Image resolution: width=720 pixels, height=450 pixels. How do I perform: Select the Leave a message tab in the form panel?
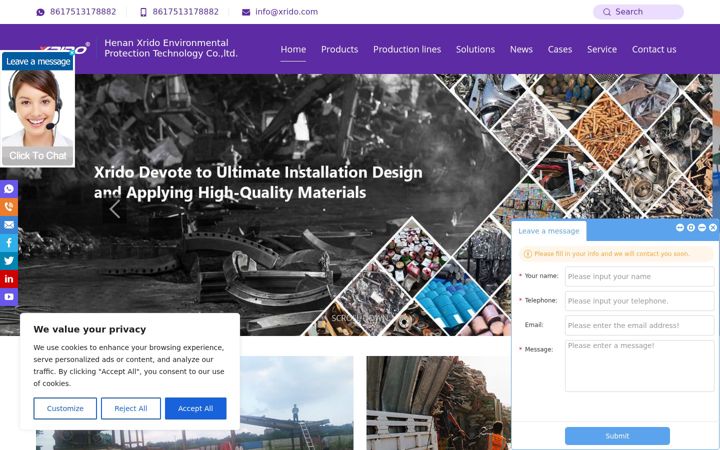[x=549, y=231]
